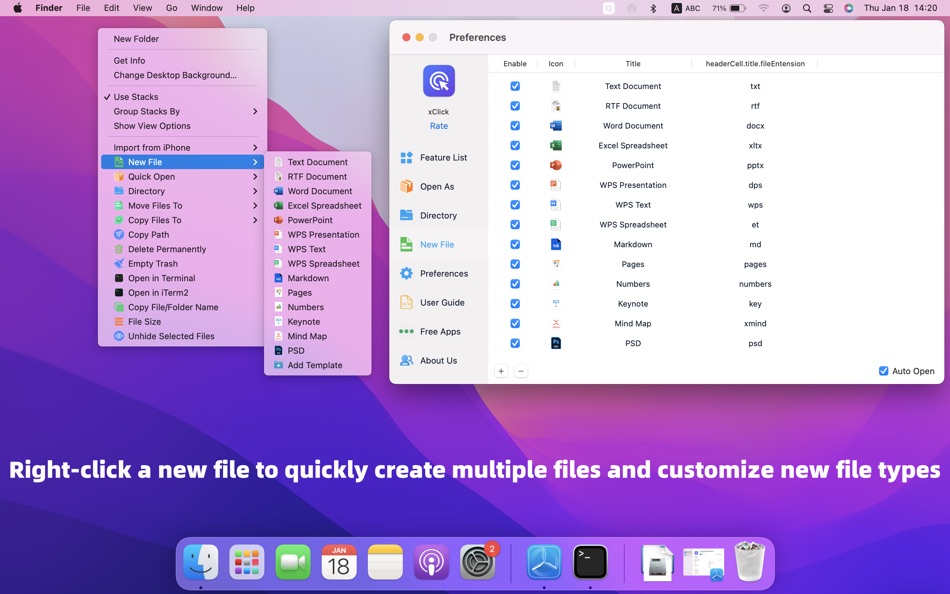Viewport: 950px width, 594px height.
Task: Click the Rate link under xClick
Action: point(439,126)
